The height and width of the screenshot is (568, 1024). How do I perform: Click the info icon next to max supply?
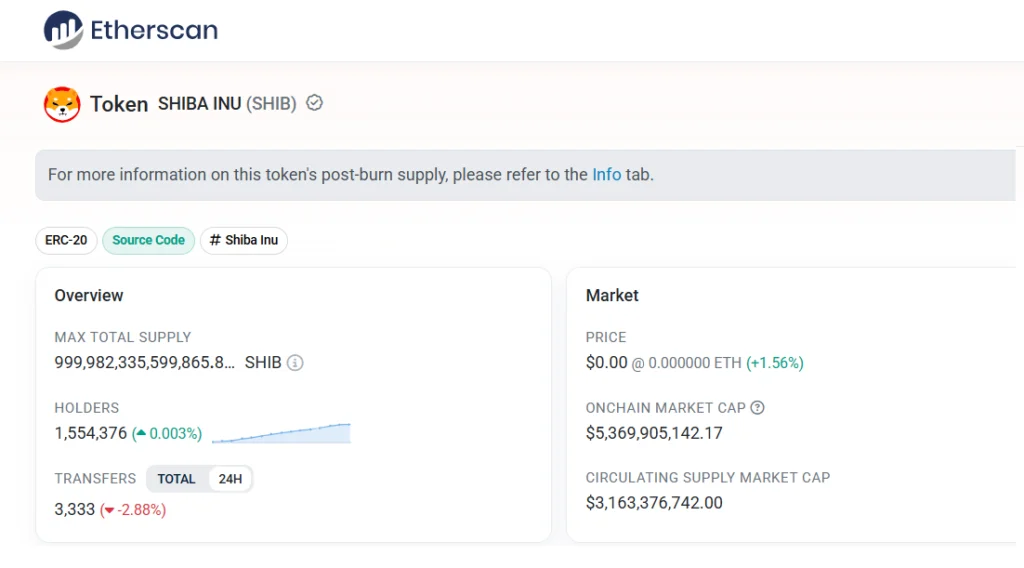pos(295,363)
